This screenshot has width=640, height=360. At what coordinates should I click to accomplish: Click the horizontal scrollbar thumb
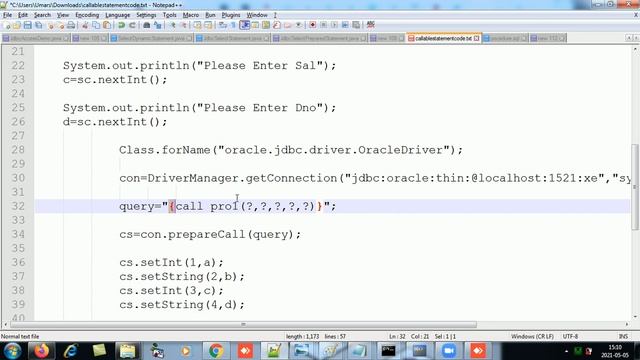(243, 324)
